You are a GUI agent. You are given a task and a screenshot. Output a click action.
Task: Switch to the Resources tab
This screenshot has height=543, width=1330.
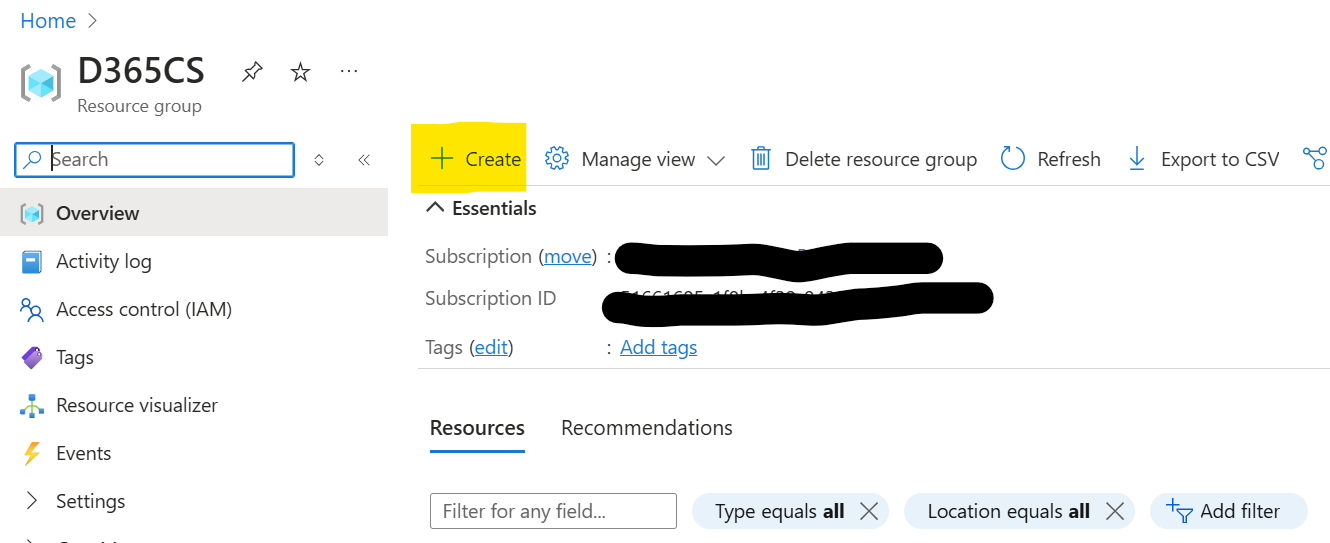(477, 428)
